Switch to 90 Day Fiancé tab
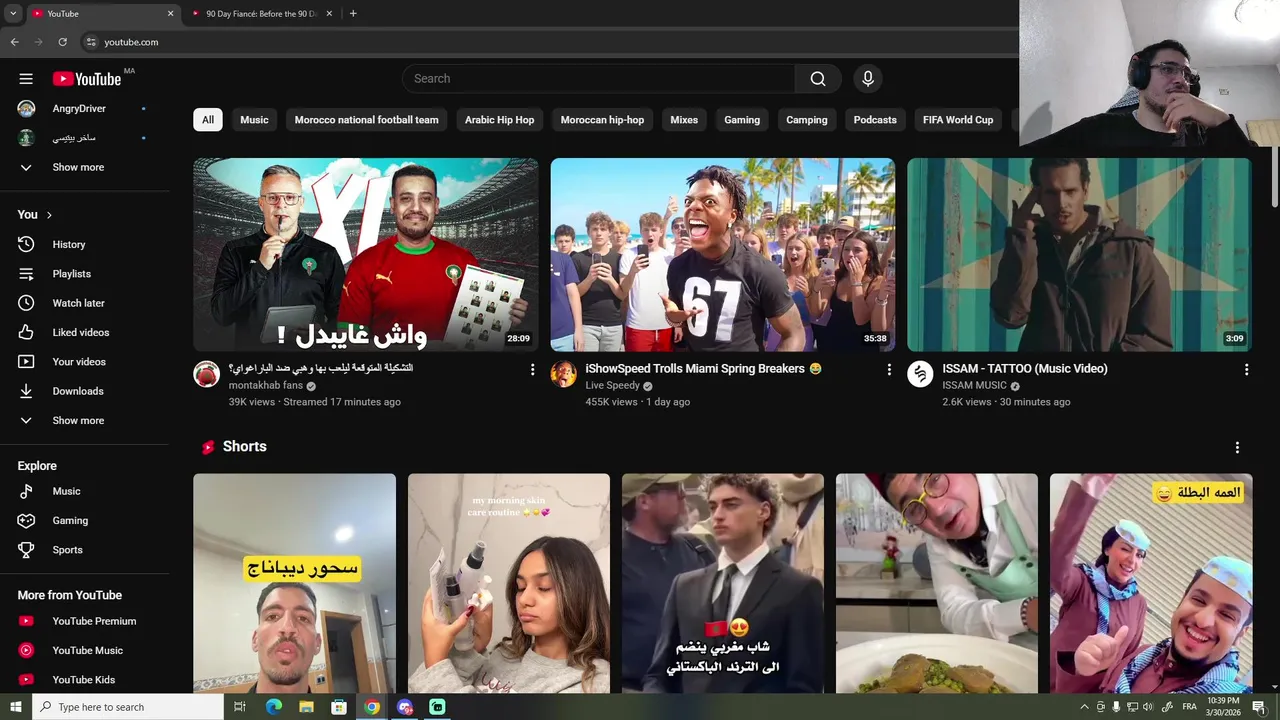 pos(262,14)
